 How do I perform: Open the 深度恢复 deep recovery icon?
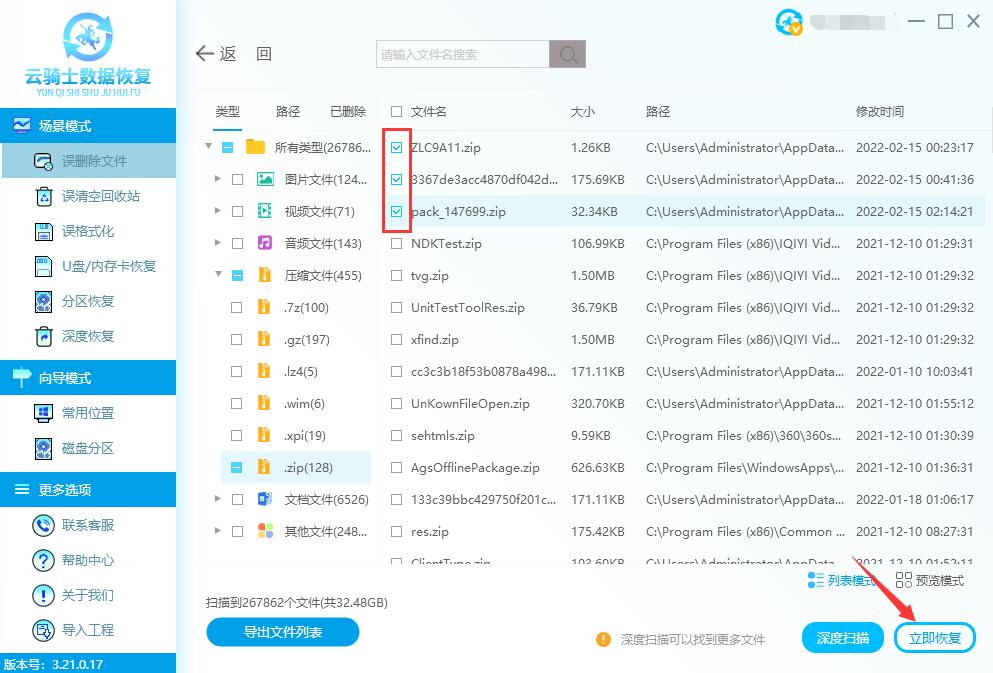coord(43,336)
